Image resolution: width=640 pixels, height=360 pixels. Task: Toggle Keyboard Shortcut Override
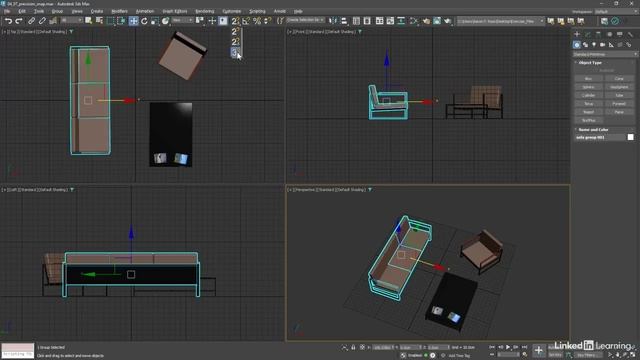[223, 21]
